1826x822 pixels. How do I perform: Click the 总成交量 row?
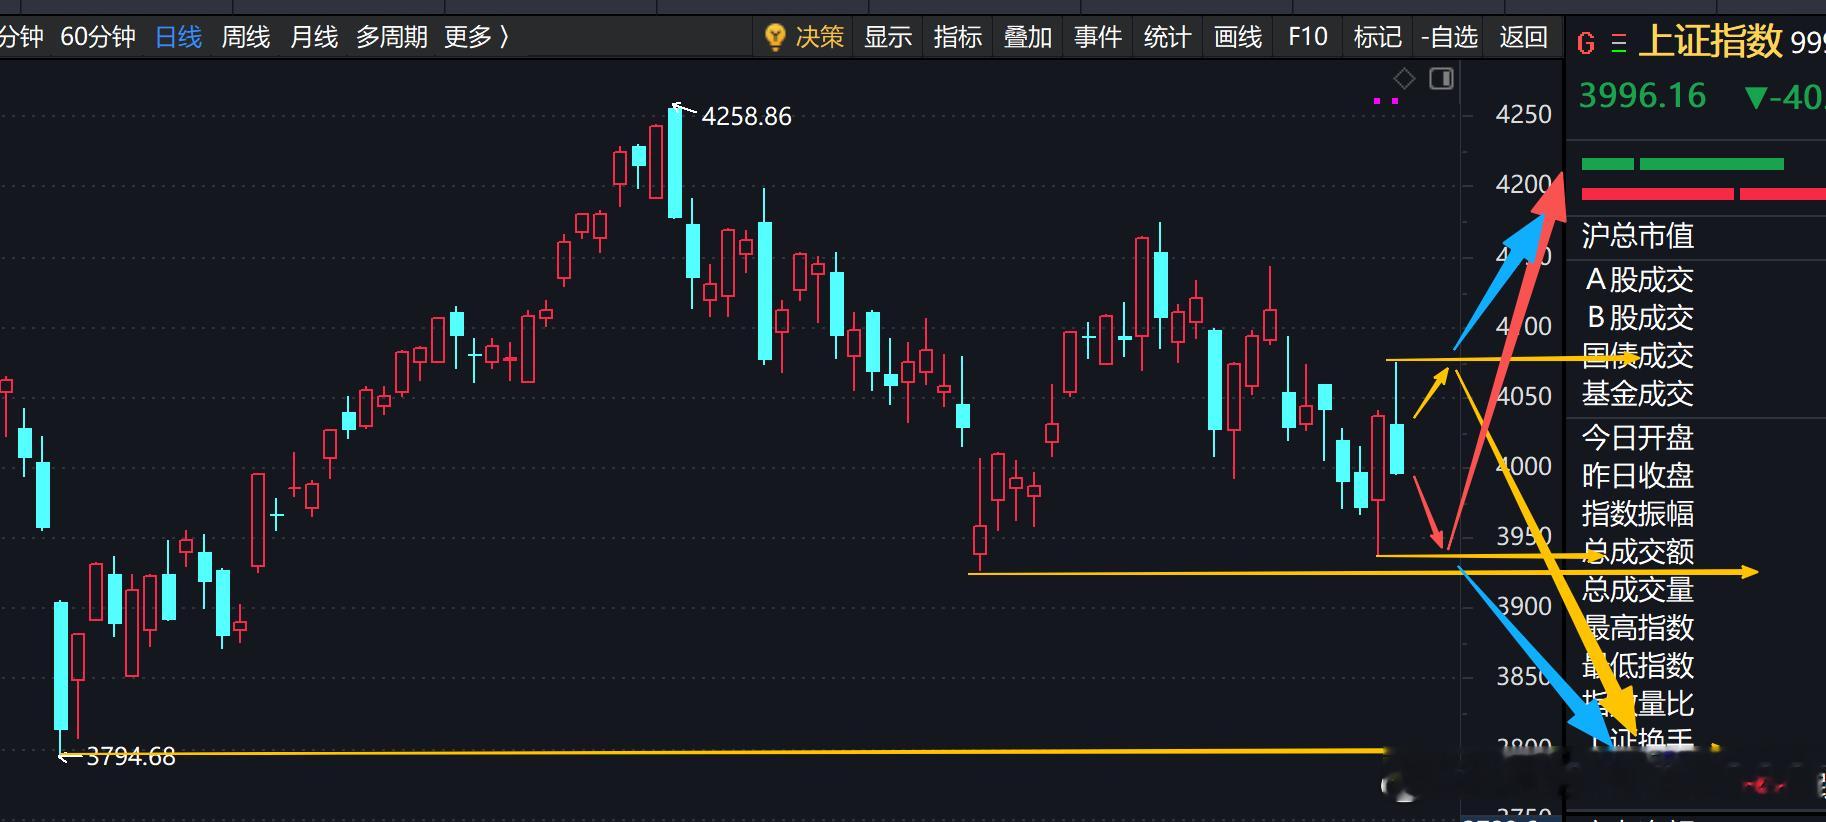click(1637, 590)
